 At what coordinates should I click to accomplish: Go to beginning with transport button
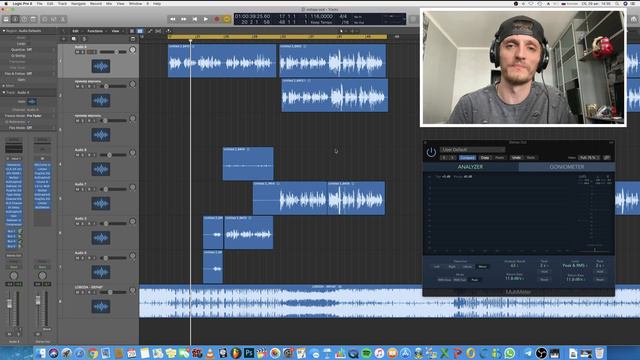195,19
